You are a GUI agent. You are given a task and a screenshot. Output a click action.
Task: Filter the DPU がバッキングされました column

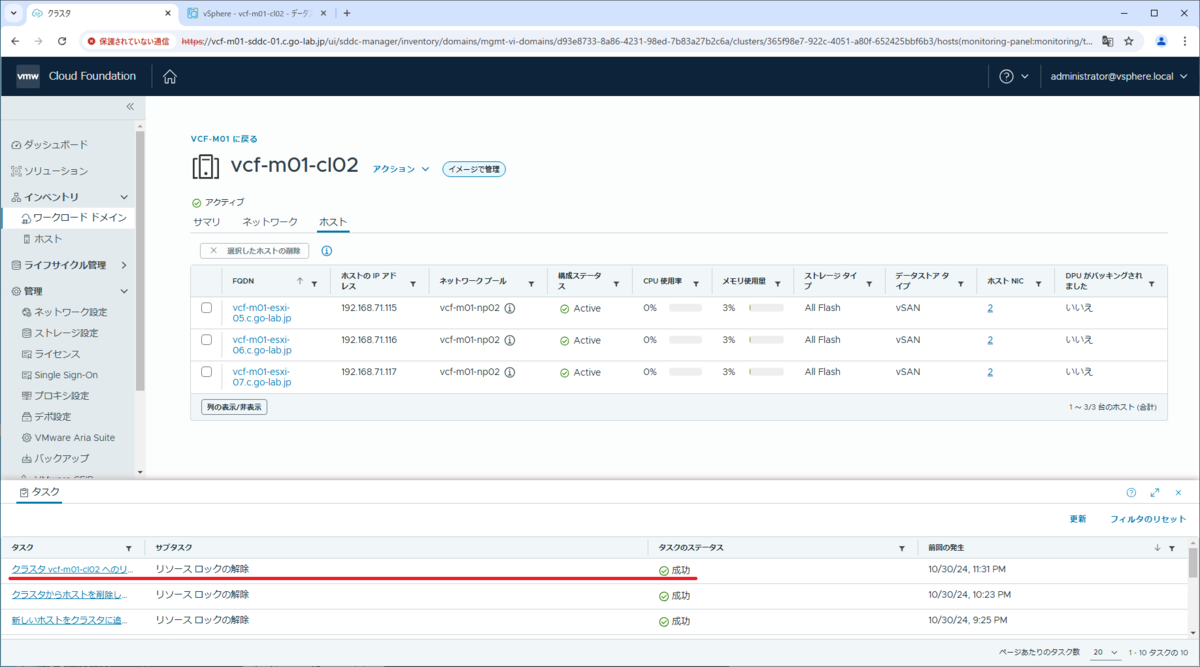(x=1152, y=283)
